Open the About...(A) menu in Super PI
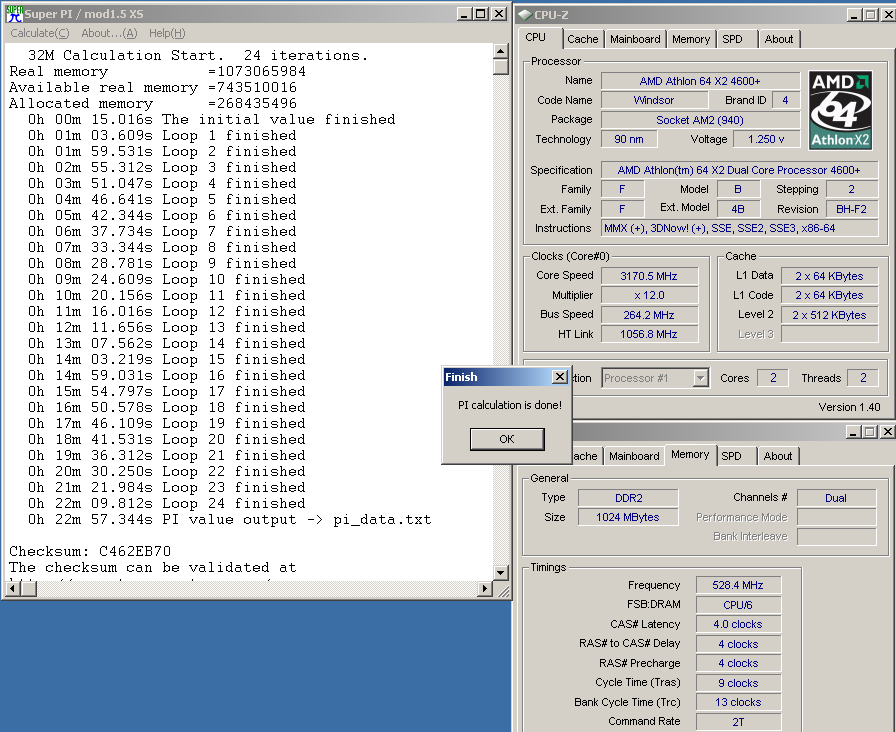This screenshot has height=732, width=896. 109,33
